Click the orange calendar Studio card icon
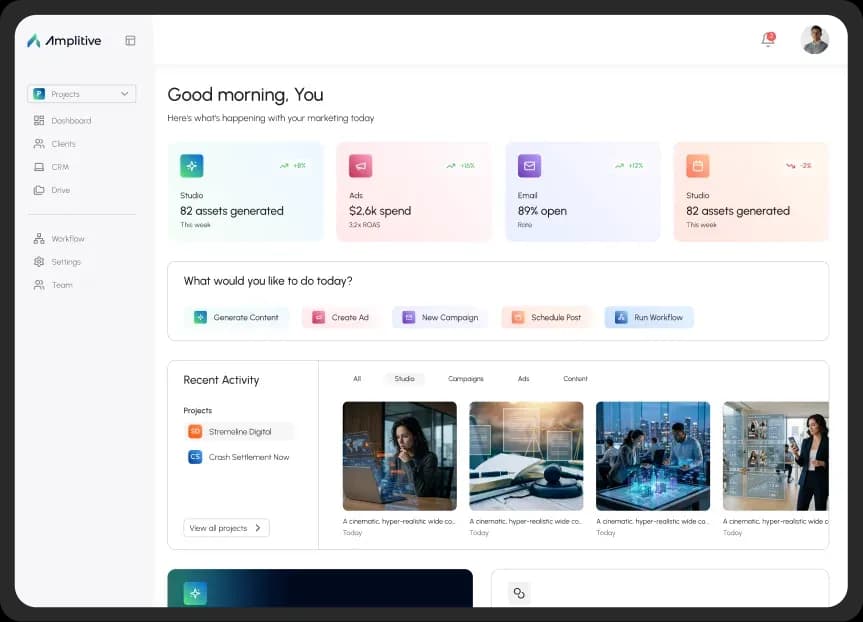Viewport: 863px width, 622px height. (698, 166)
